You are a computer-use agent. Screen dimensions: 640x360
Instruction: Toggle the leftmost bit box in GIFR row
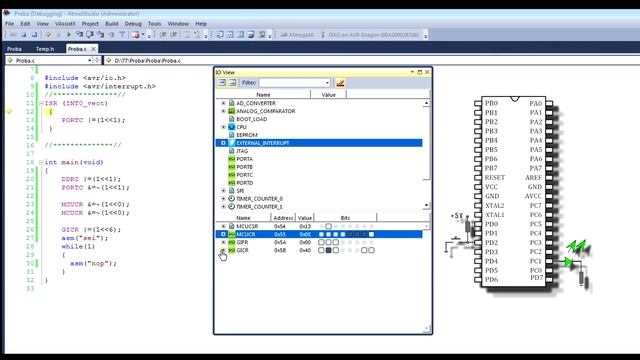click(321, 242)
